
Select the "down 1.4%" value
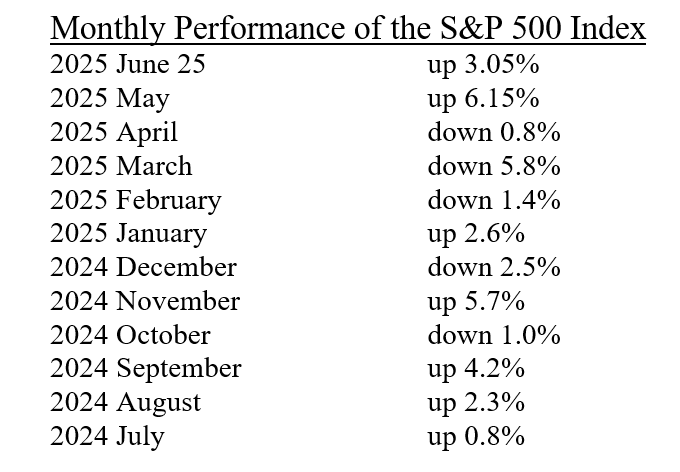(494, 200)
